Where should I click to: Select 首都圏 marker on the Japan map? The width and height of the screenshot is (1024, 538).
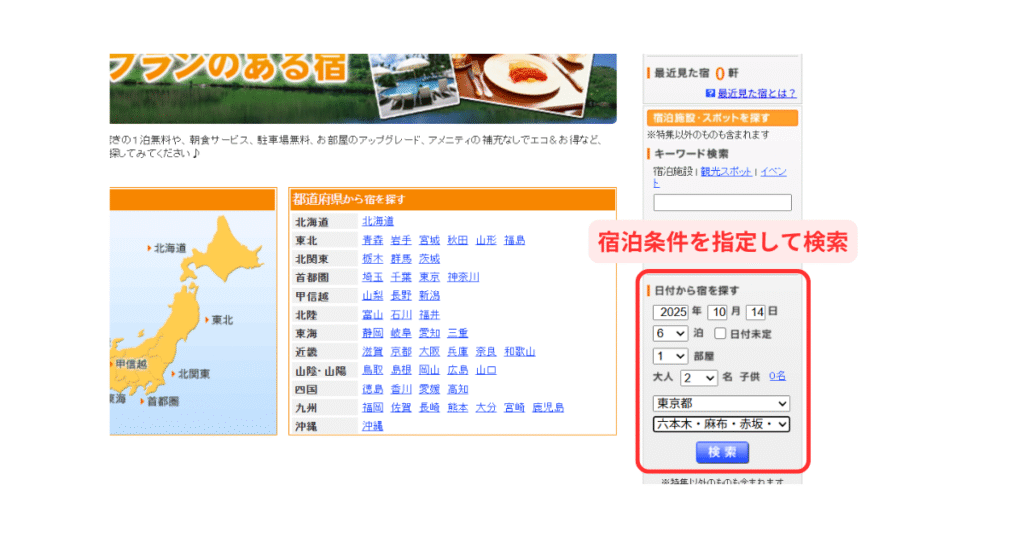tap(161, 401)
